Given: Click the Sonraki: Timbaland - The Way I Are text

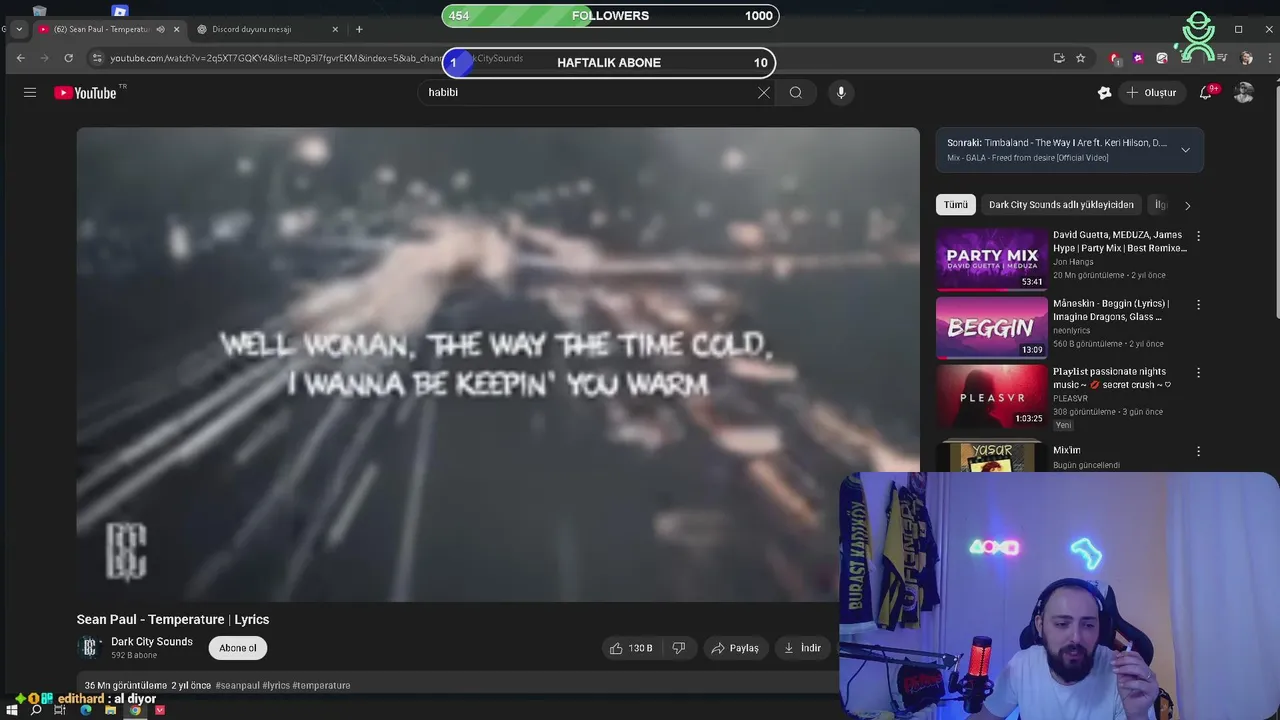Looking at the screenshot, I should click(x=1056, y=143).
